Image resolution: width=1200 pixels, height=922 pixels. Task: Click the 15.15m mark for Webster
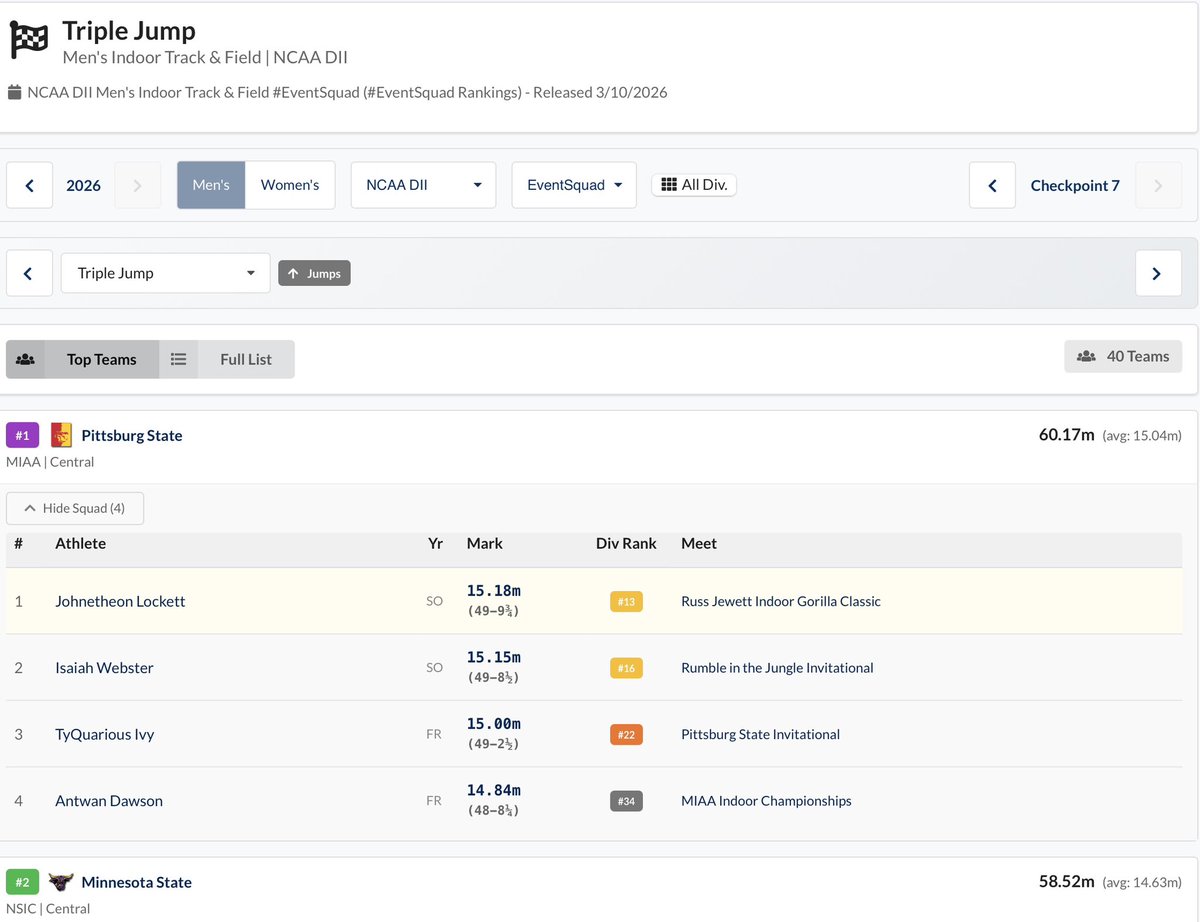click(x=494, y=657)
